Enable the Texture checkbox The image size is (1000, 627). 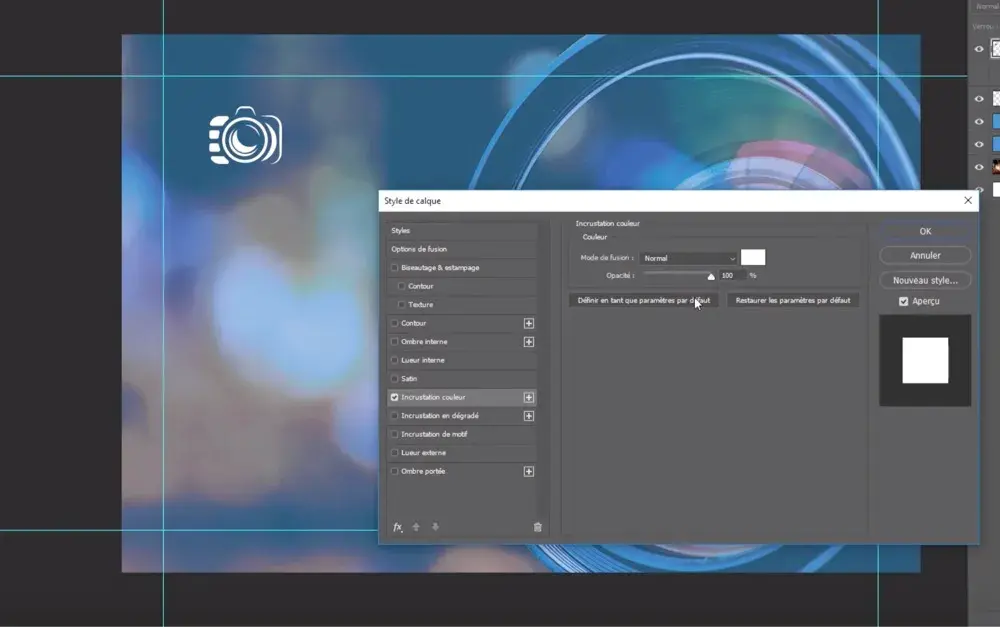(401, 305)
